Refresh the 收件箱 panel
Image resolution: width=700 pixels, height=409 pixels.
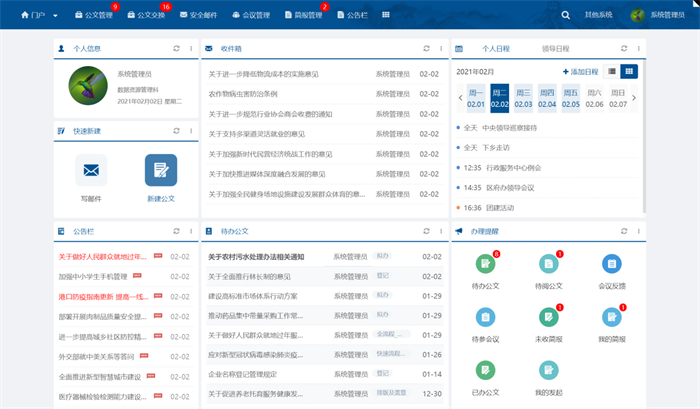tap(423, 48)
